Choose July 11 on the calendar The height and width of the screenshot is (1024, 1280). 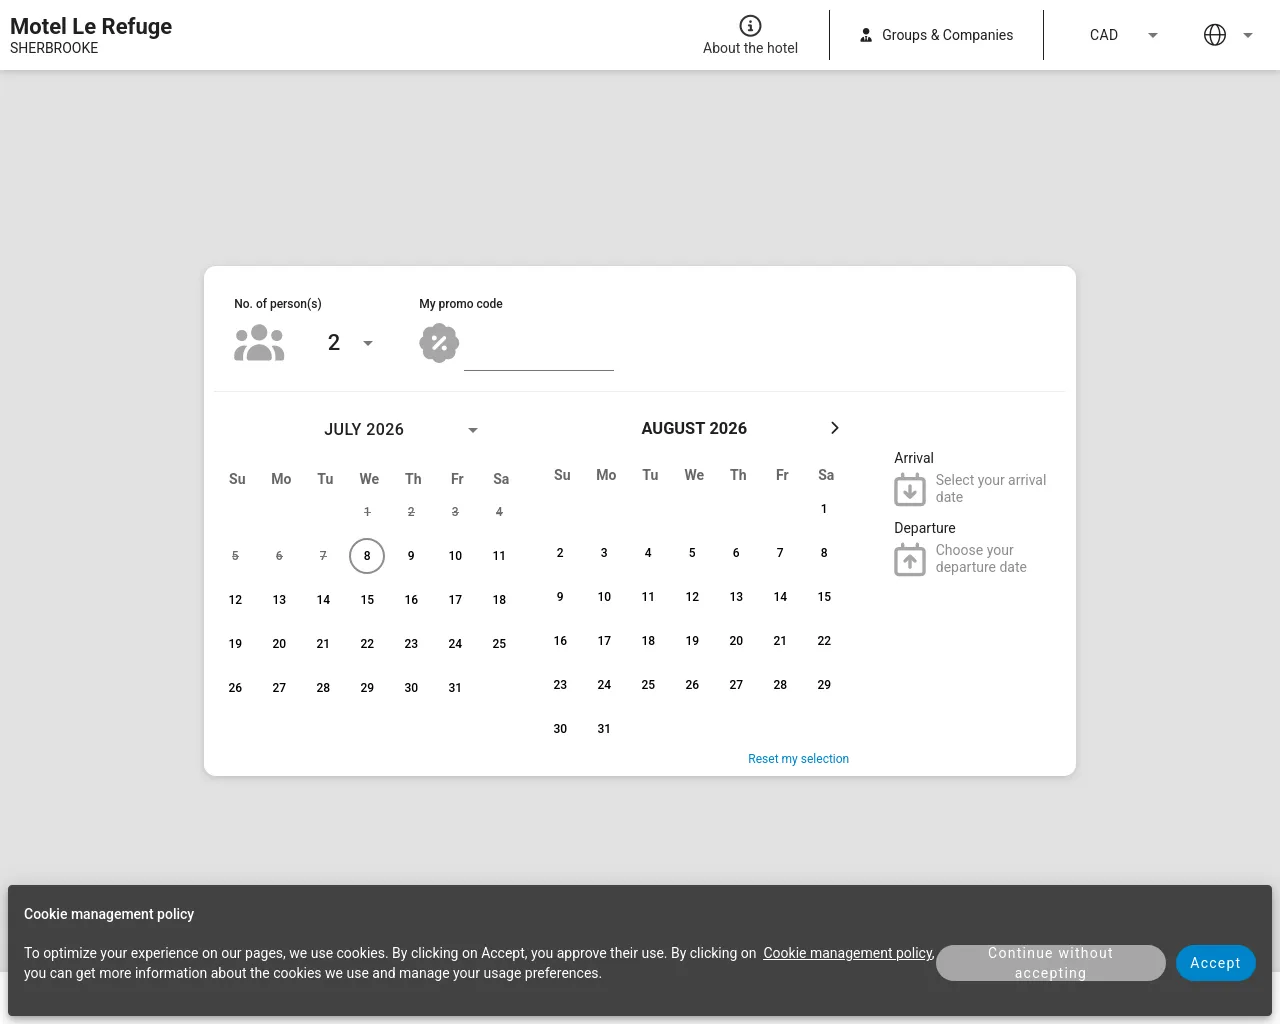(499, 556)
